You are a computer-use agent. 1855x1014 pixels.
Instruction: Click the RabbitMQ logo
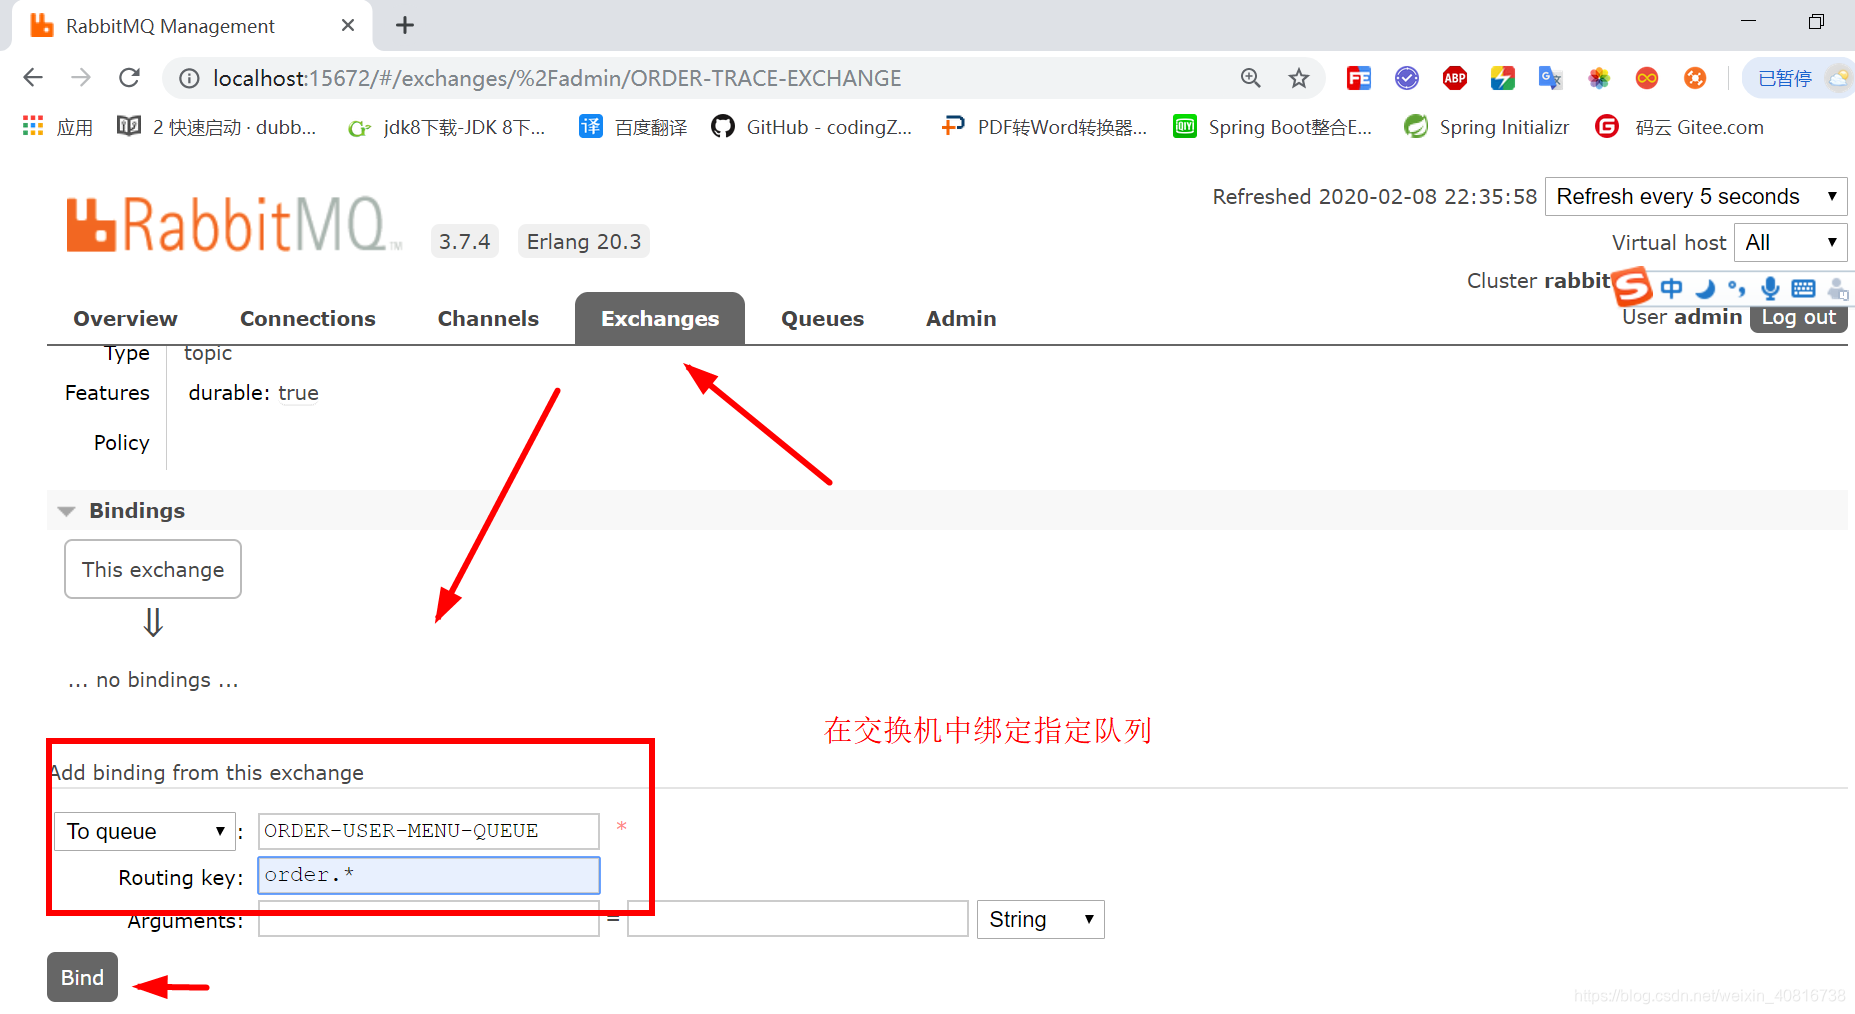click(x=234, y=224)
